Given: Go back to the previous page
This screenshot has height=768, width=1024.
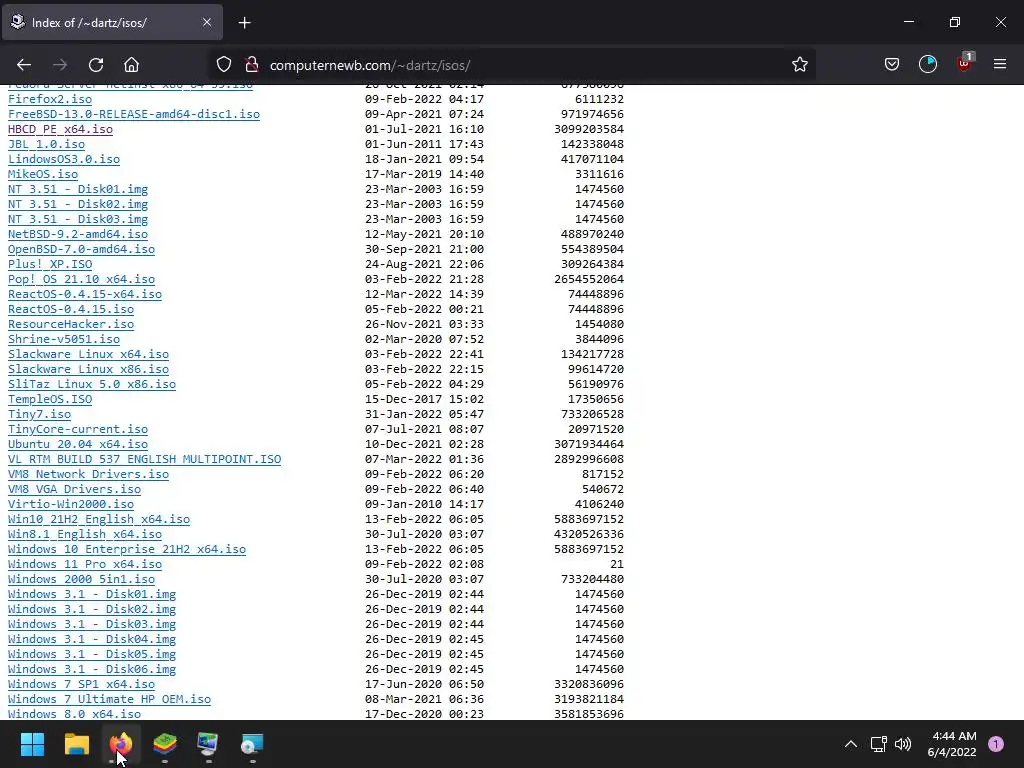Looking at the screenshot, I should tap(24, 65).
